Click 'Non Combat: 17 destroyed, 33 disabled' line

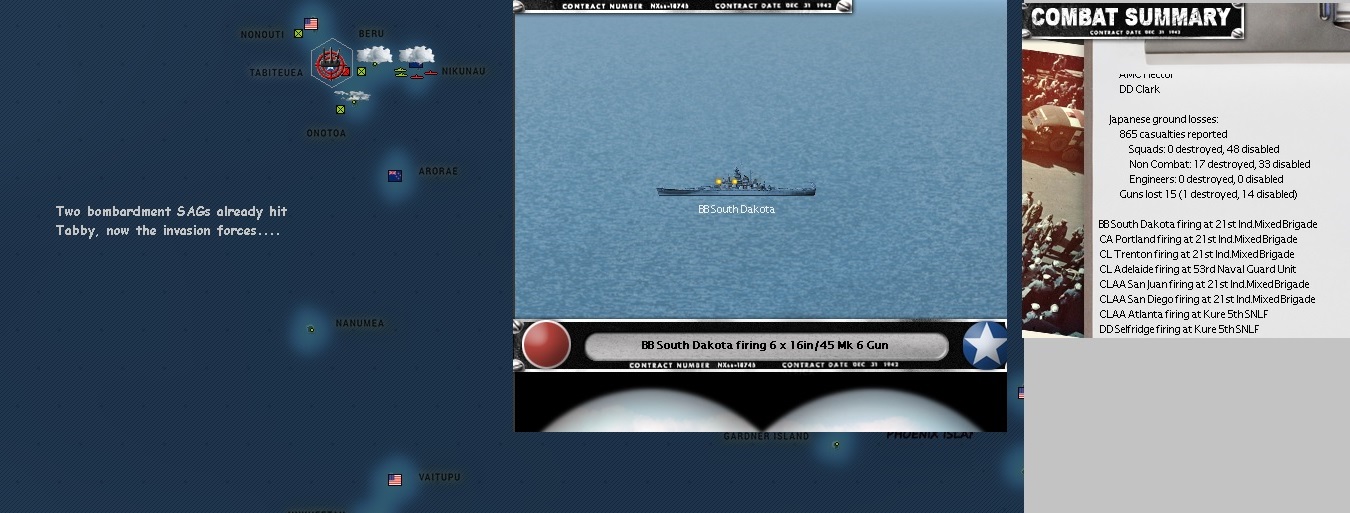[x=1219, y=164]
